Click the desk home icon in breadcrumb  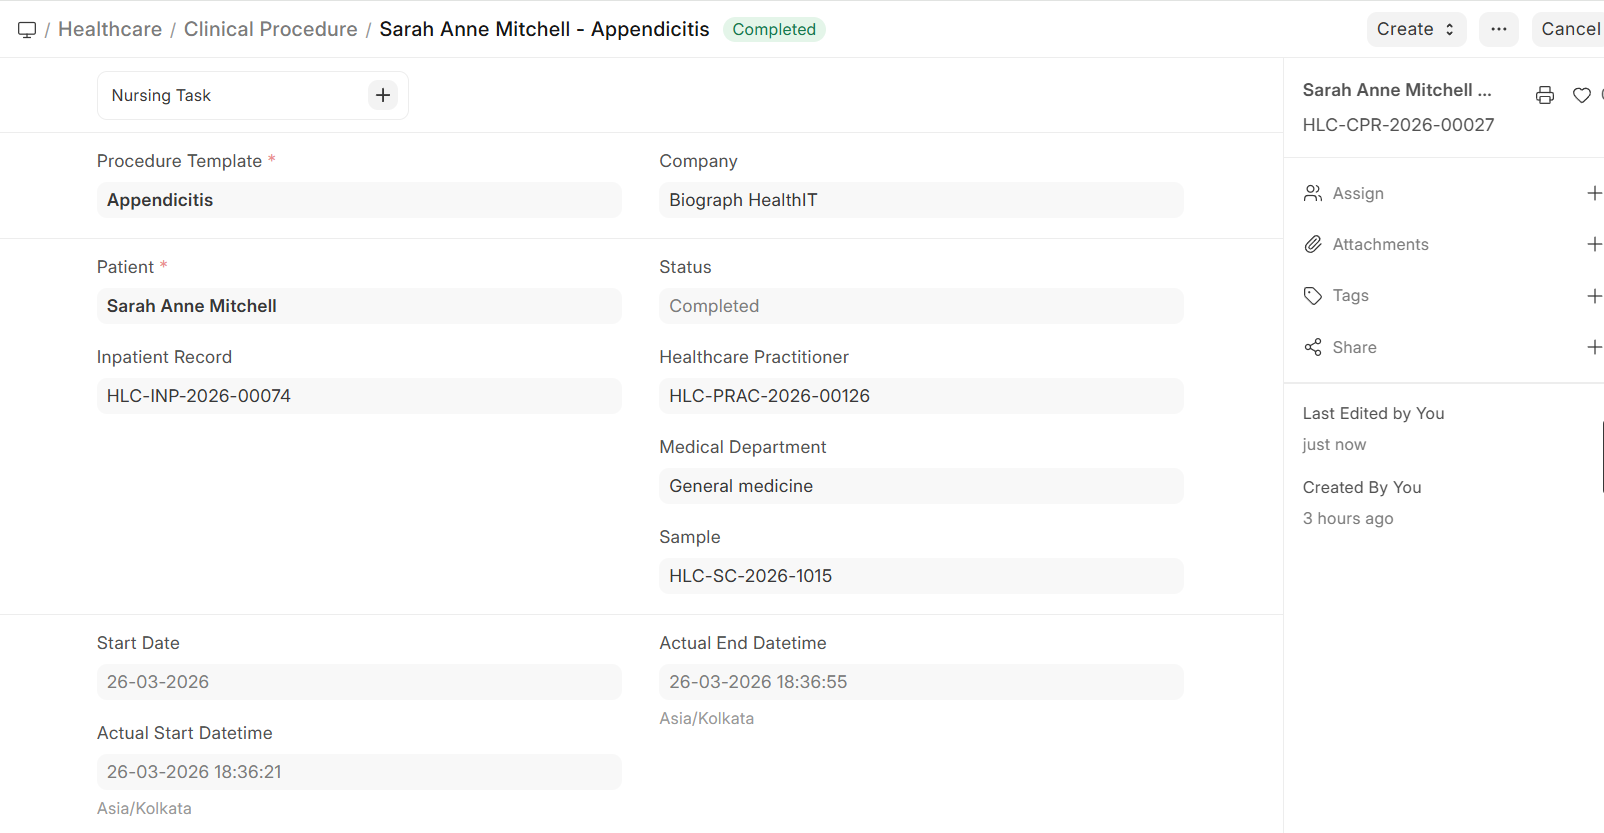pyautogui.click(x=27, y=30)
